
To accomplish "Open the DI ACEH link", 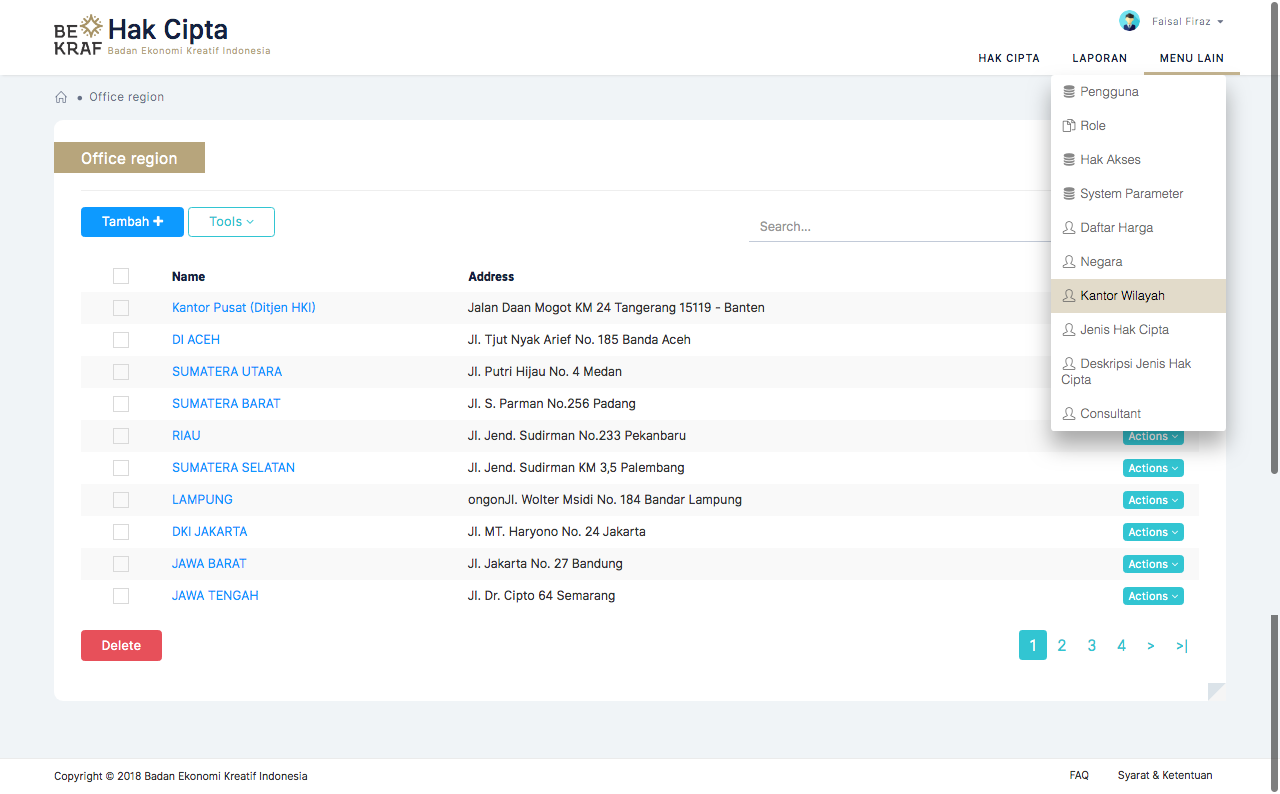I will tap(196, 340).
